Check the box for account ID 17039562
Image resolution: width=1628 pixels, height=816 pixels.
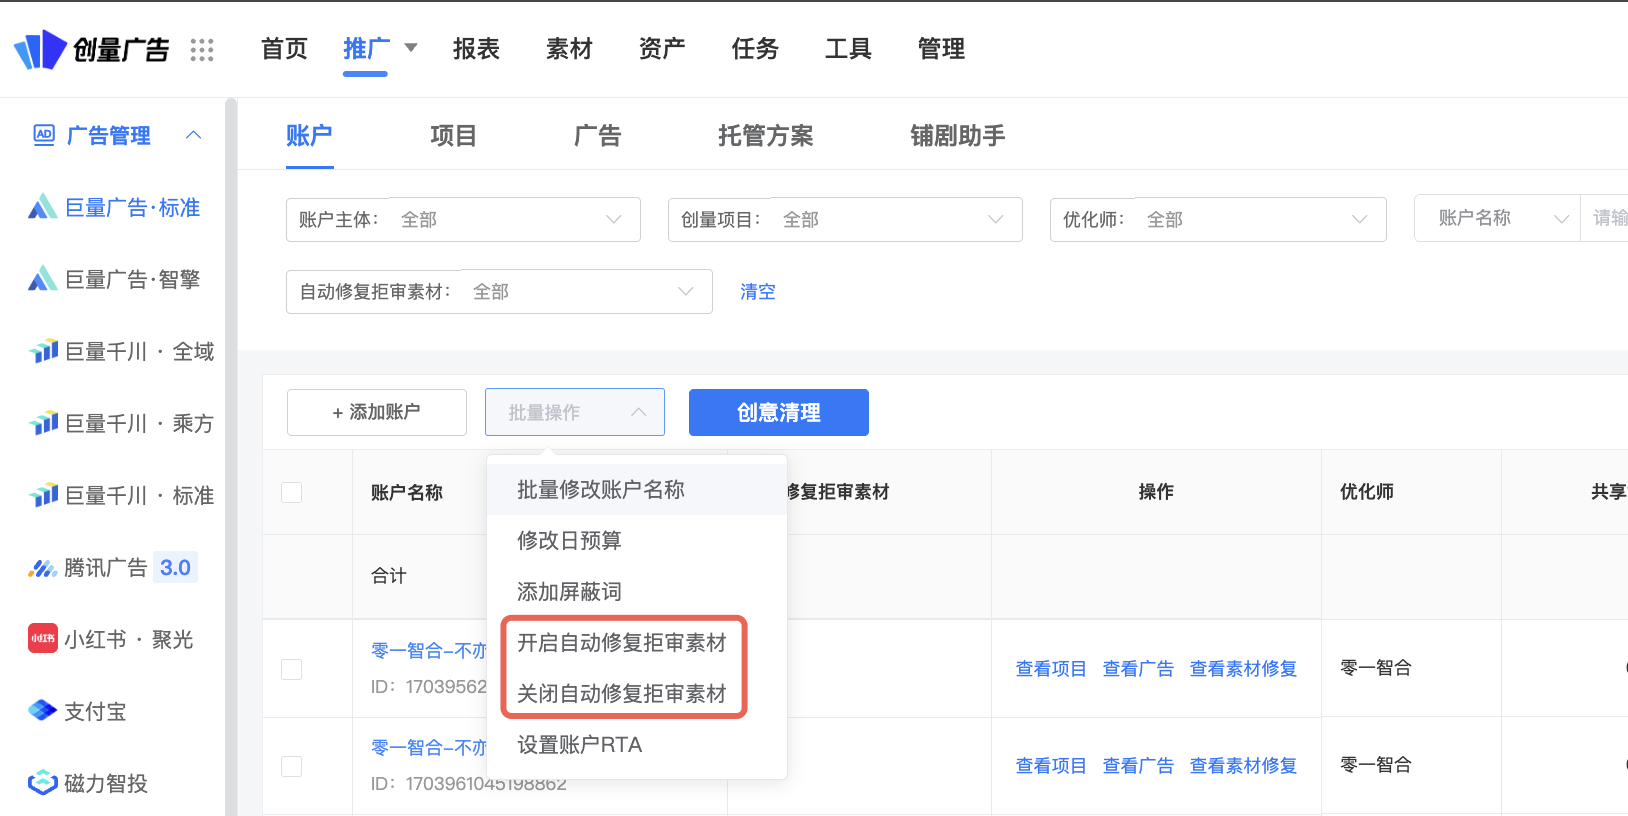click(x=292, y=669)
